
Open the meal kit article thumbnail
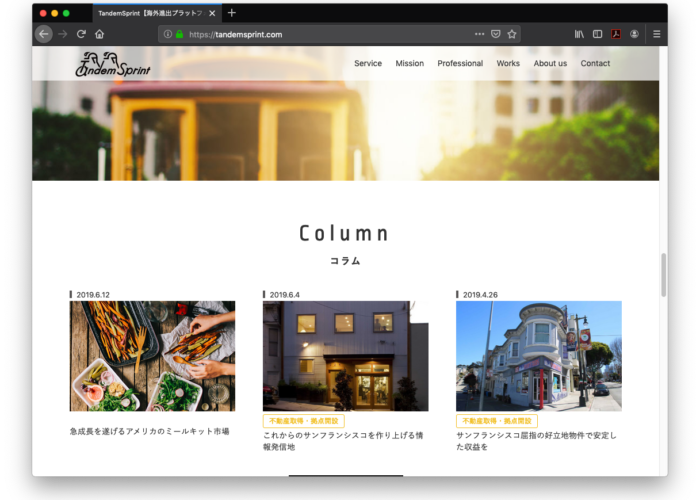click(x=152, y=356)
